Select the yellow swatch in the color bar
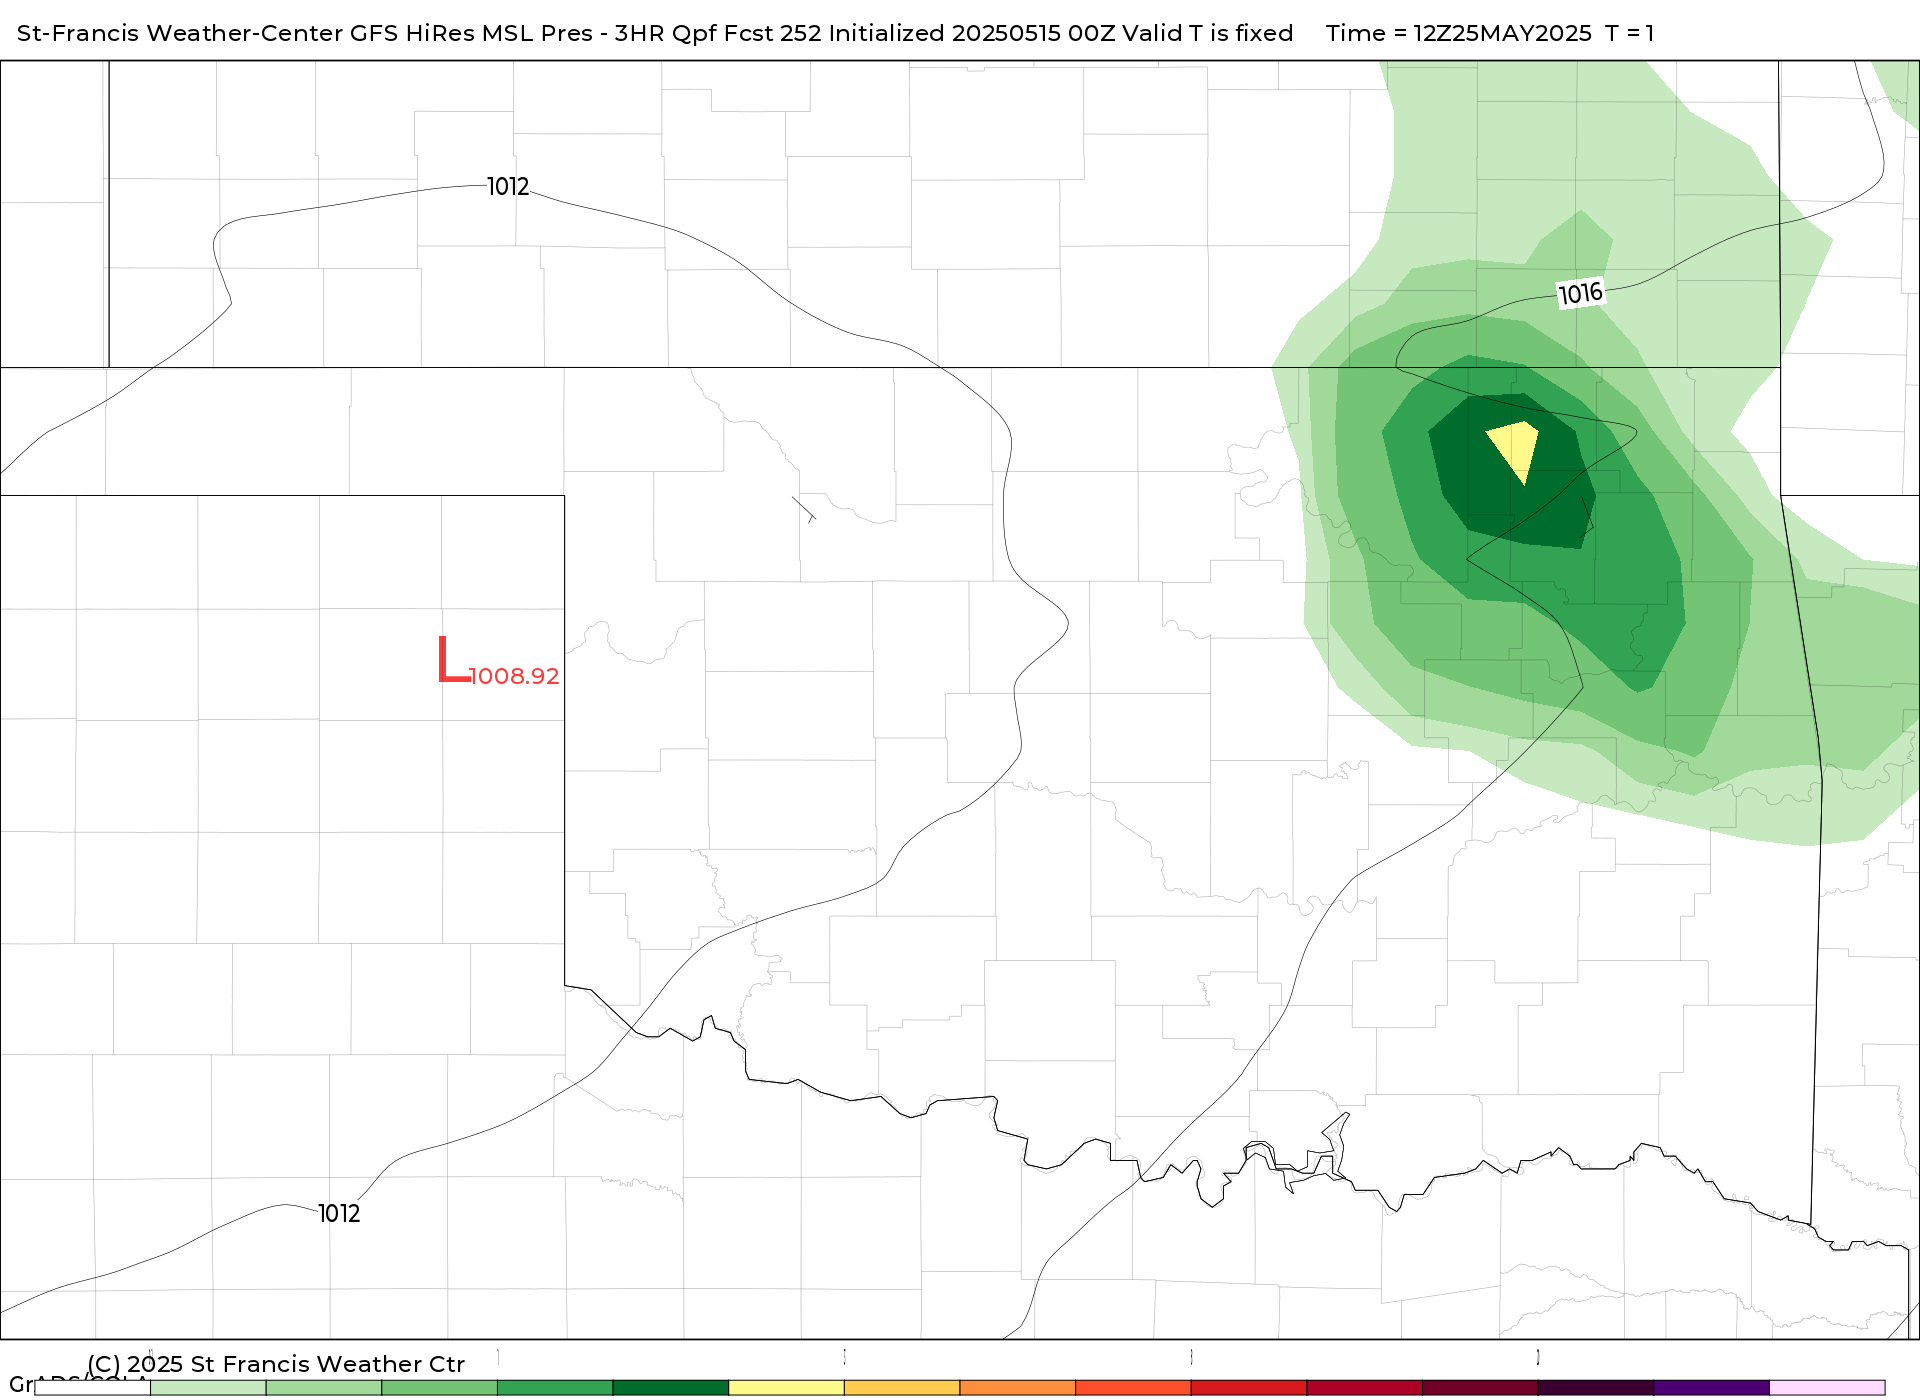This screenshot has width=1920, height=1400. coord(786,1388)
